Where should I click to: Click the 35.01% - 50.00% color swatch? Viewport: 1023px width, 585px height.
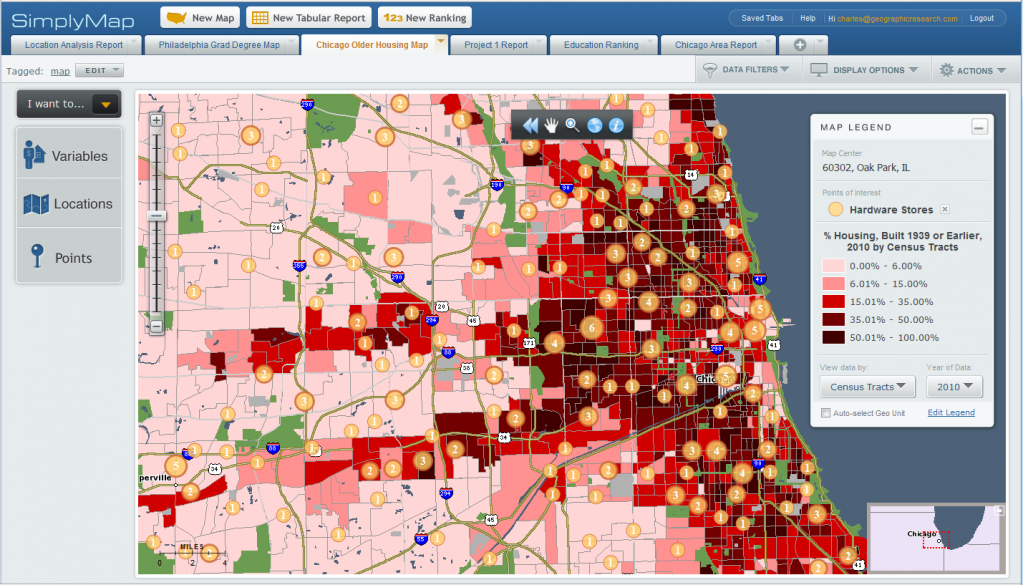[x=833, y=320]
